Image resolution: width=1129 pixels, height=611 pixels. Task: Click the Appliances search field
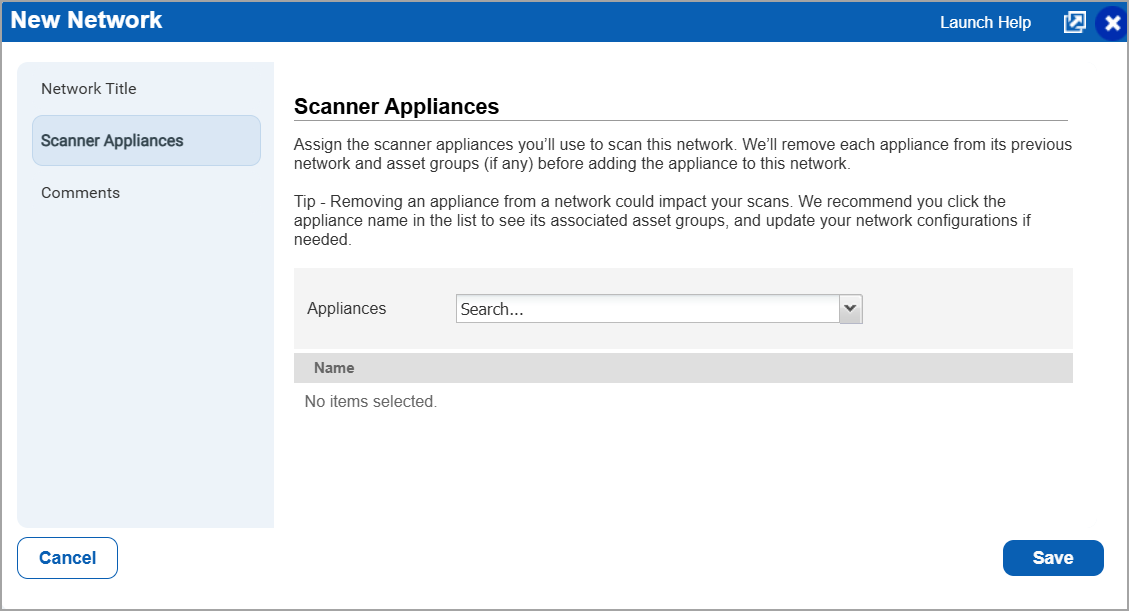(647, 309)
